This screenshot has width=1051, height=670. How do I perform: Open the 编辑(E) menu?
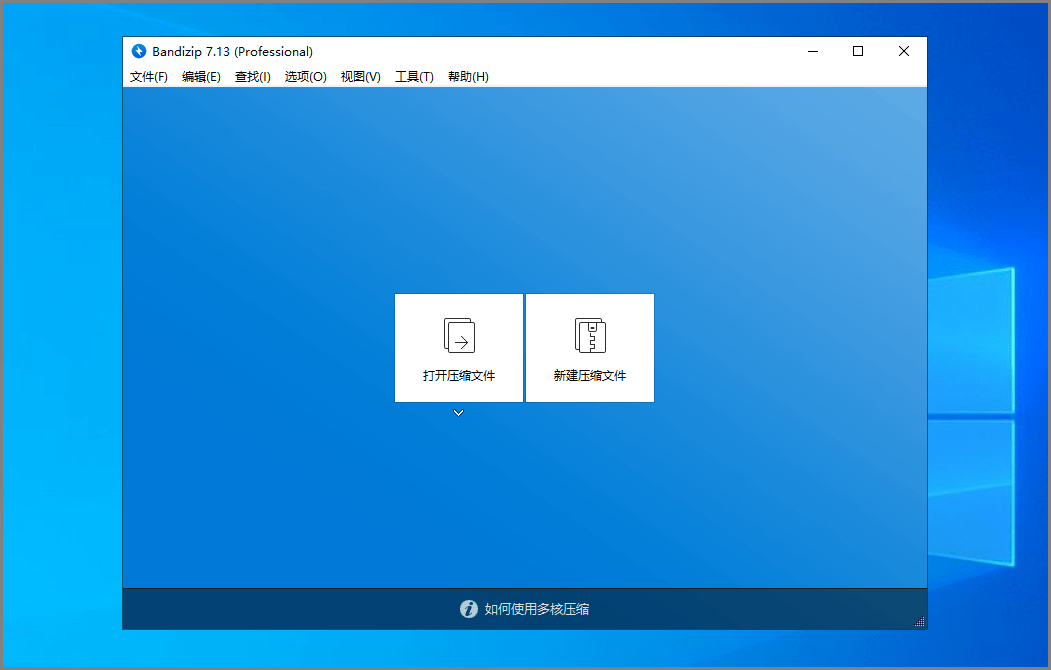click(x=201, y=76)
